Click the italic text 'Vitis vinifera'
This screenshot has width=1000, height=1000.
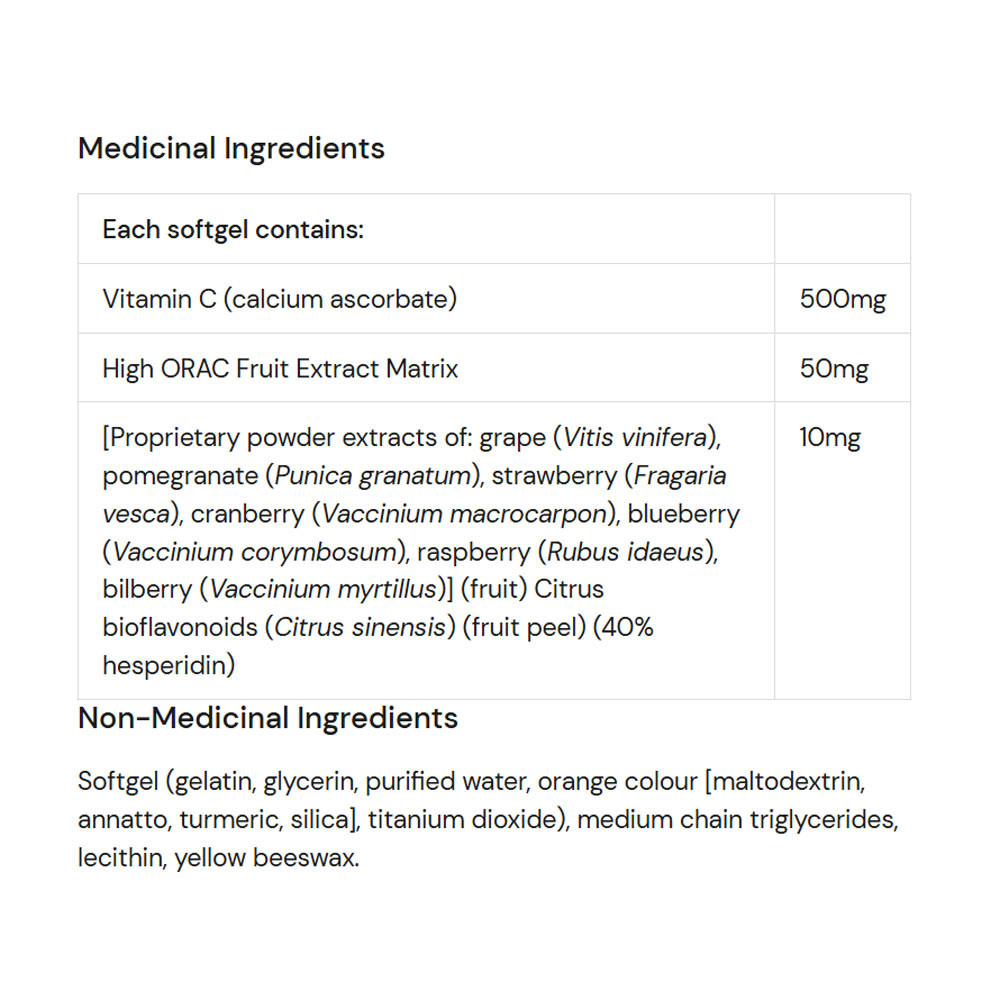pyautogui.click(x=637, y=438)
